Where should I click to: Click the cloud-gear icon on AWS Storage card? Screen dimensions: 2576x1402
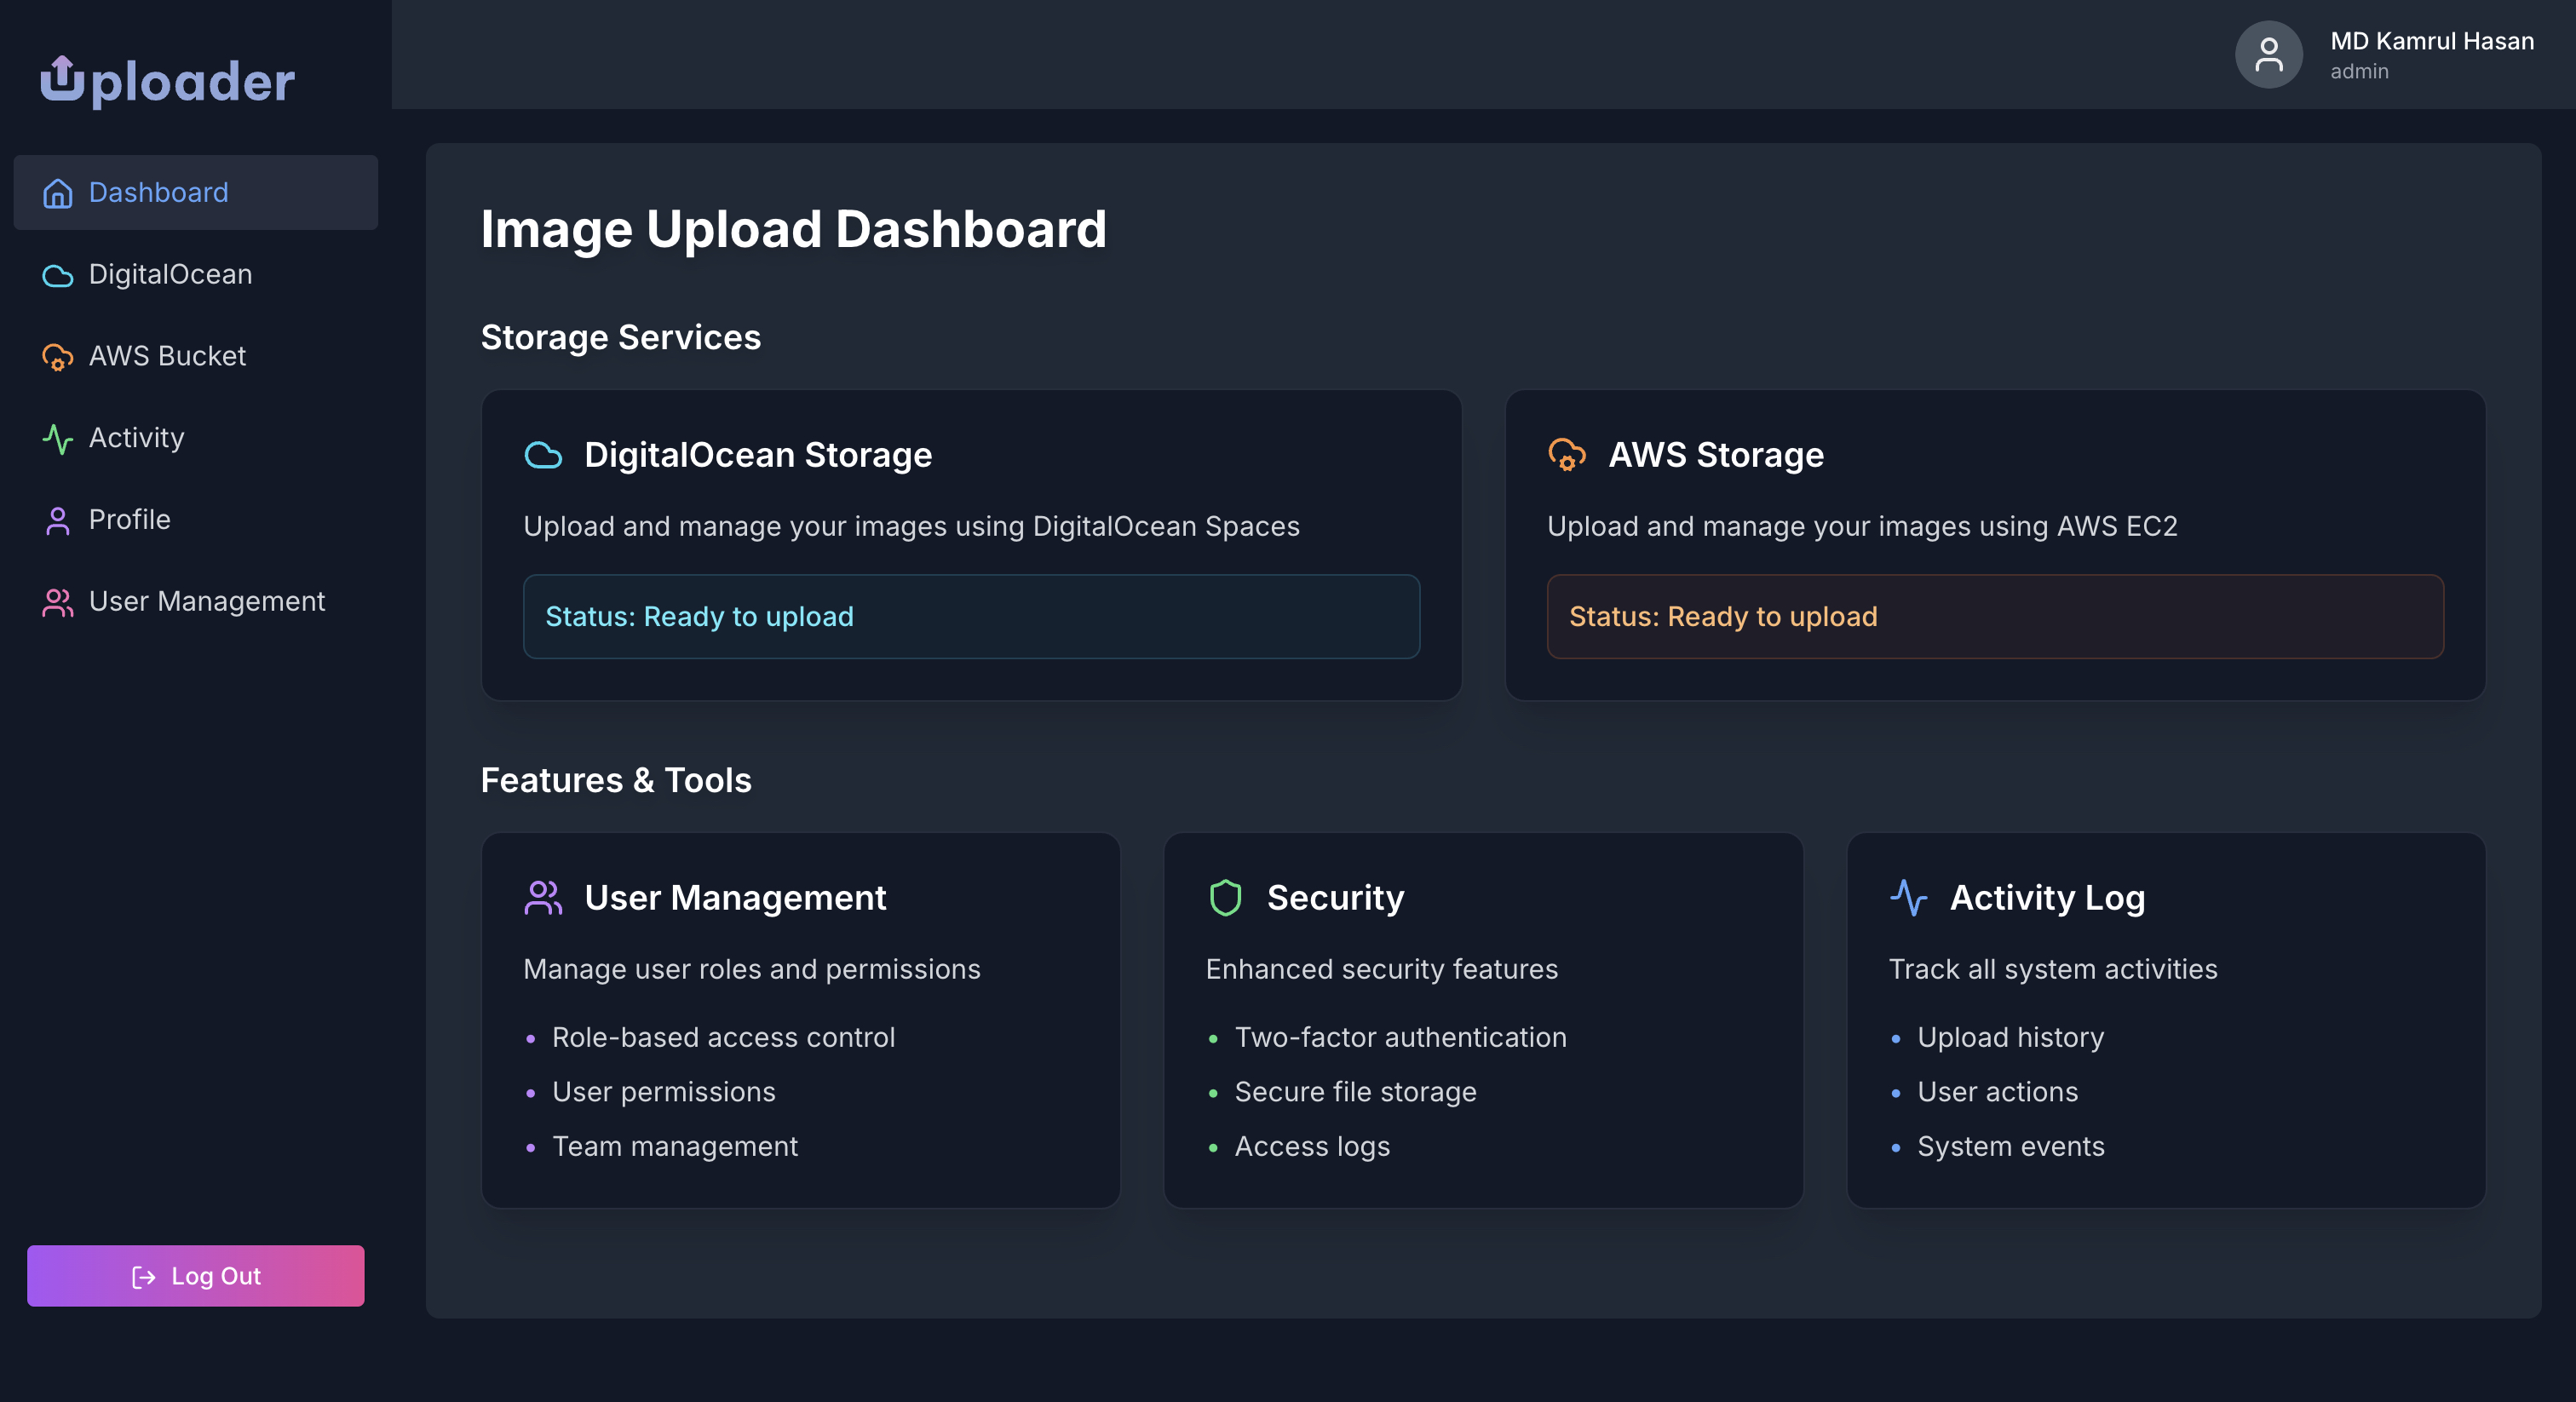coord(1567,455)
